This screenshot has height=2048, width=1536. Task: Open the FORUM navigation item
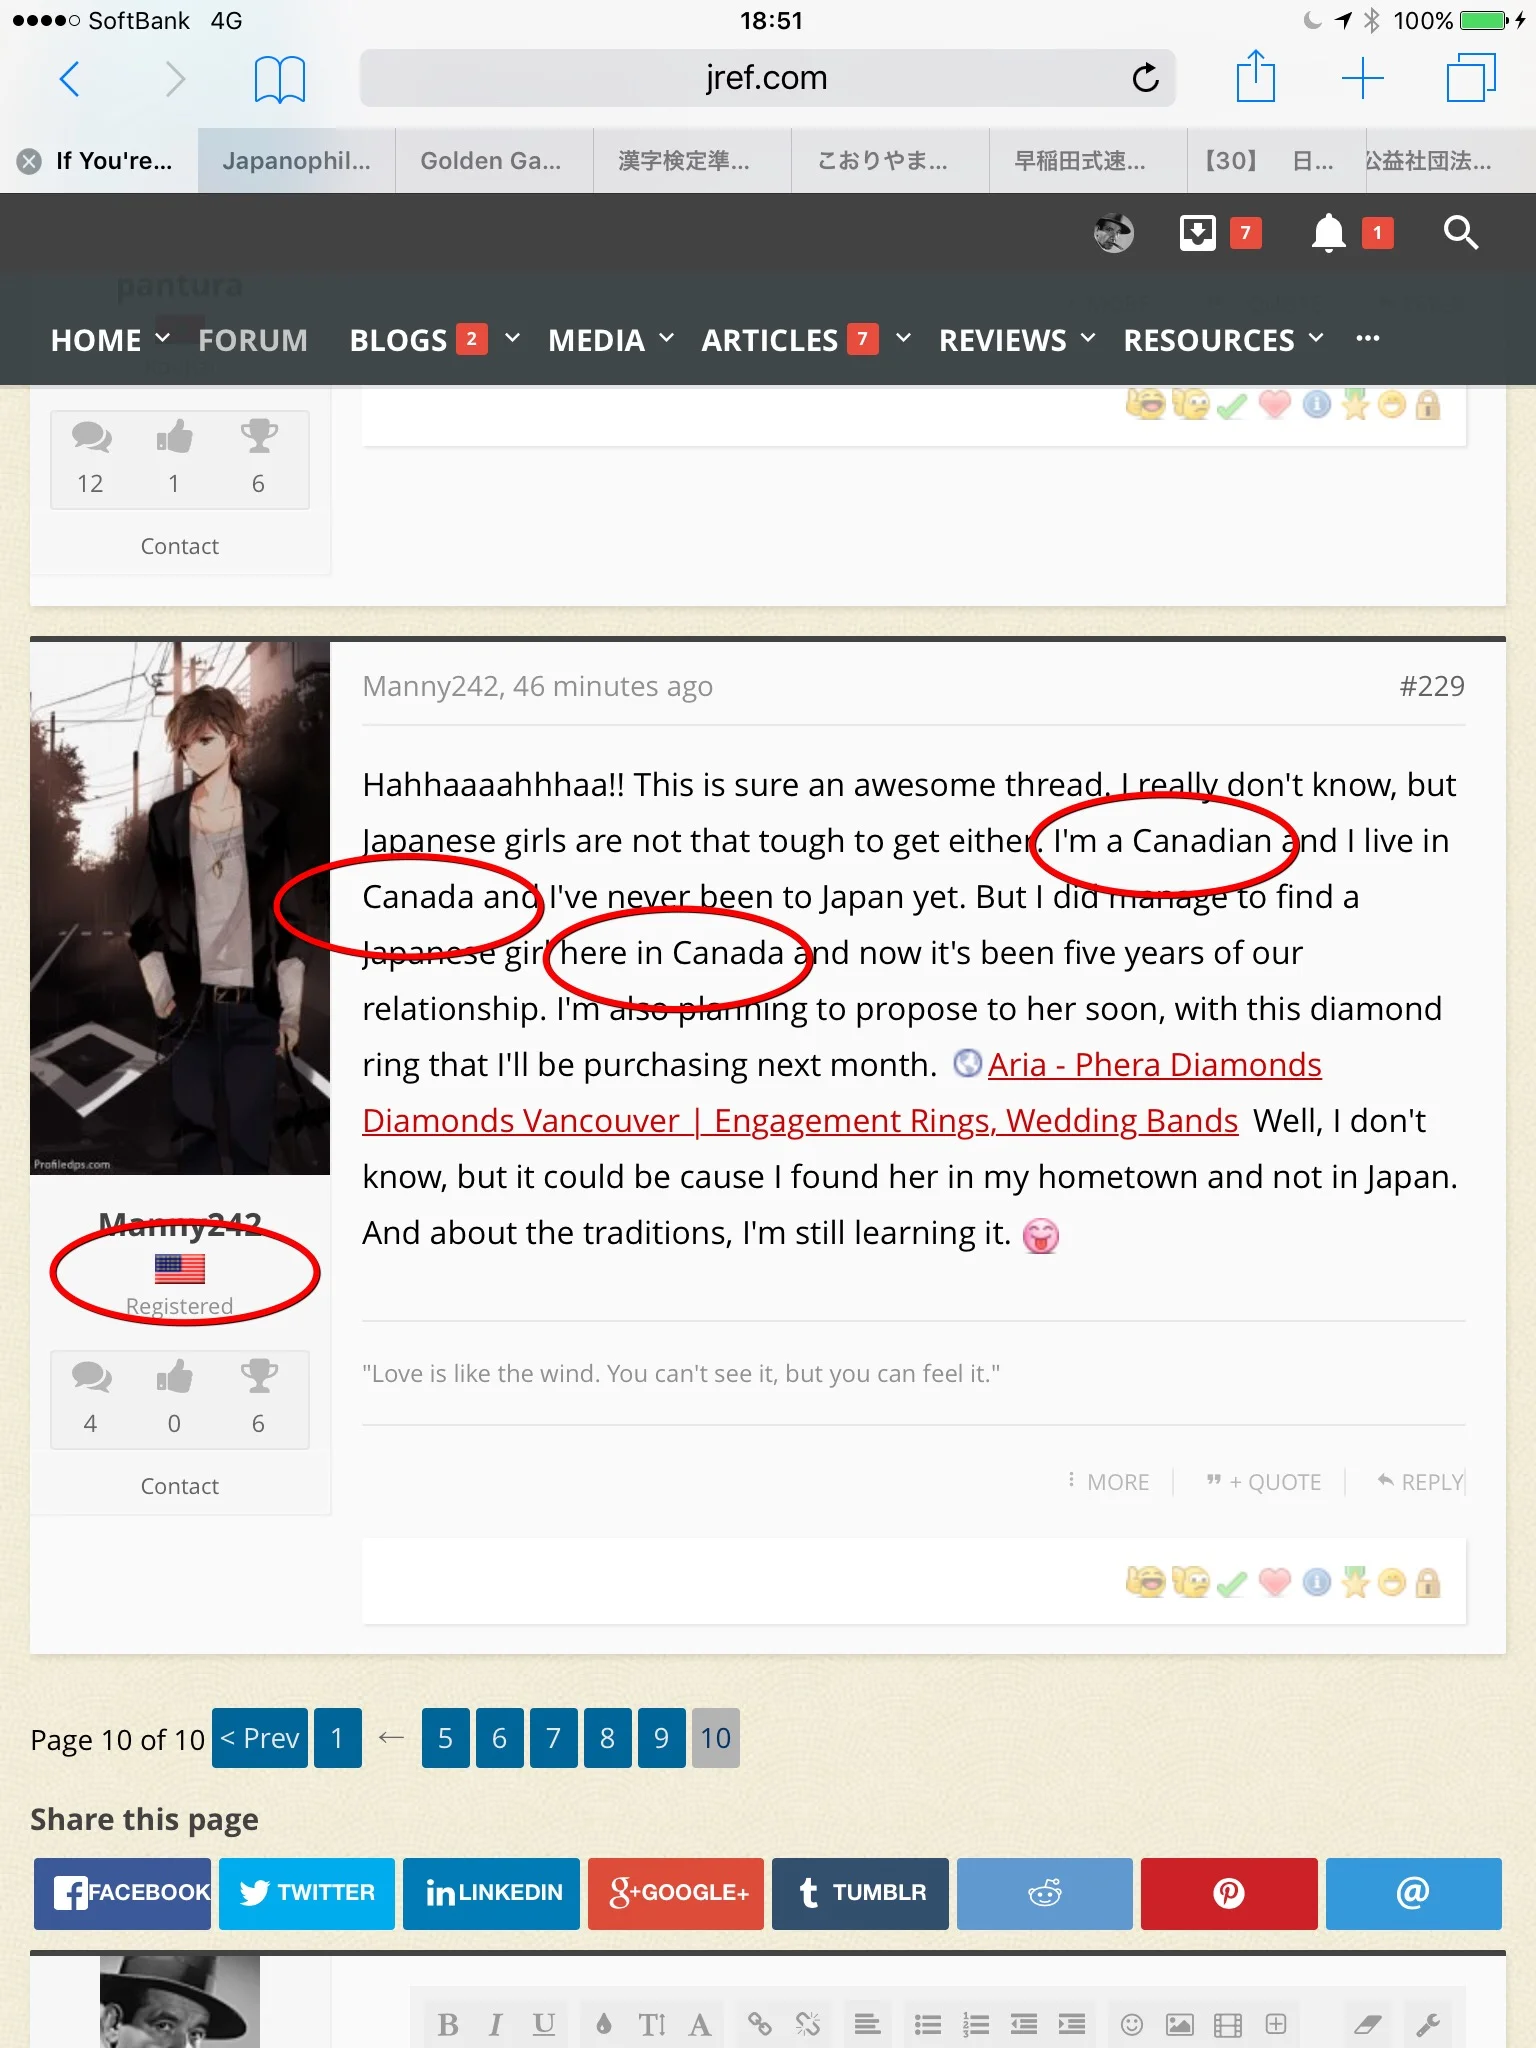pos(253,340)
